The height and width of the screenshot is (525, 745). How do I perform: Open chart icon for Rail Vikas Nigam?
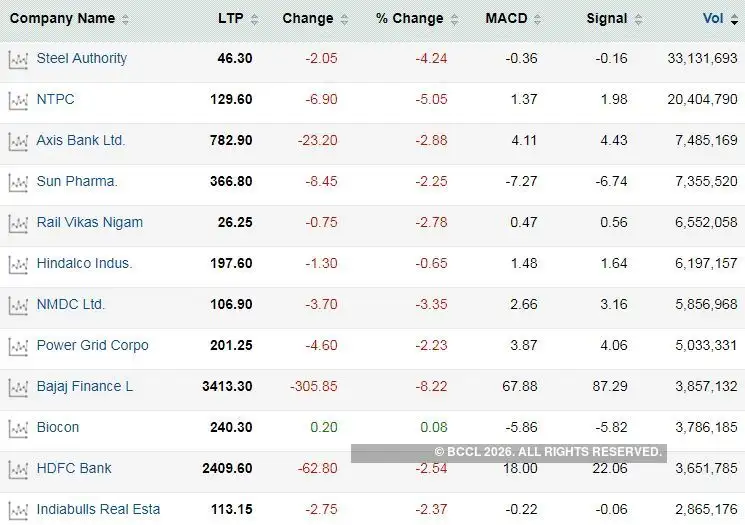tap(17, 223)
